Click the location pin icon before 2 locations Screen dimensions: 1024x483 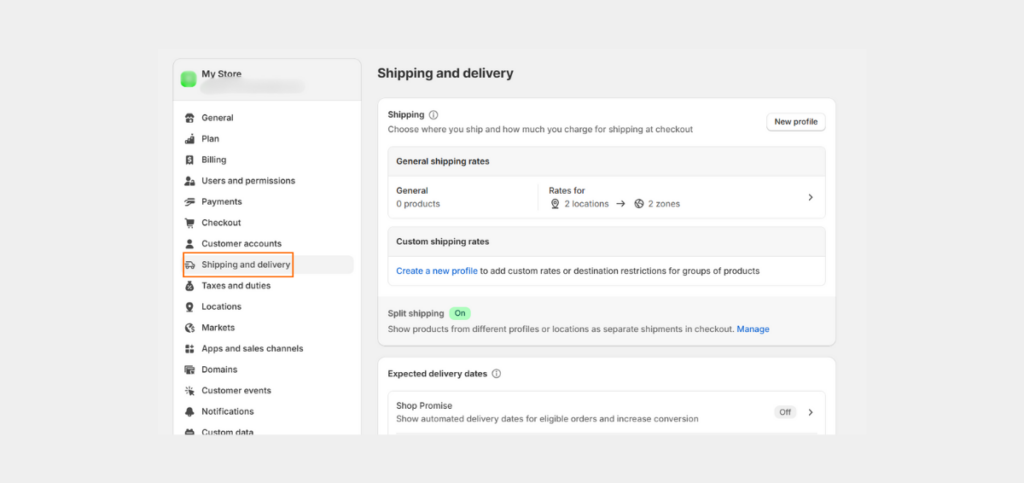(555, 204)
